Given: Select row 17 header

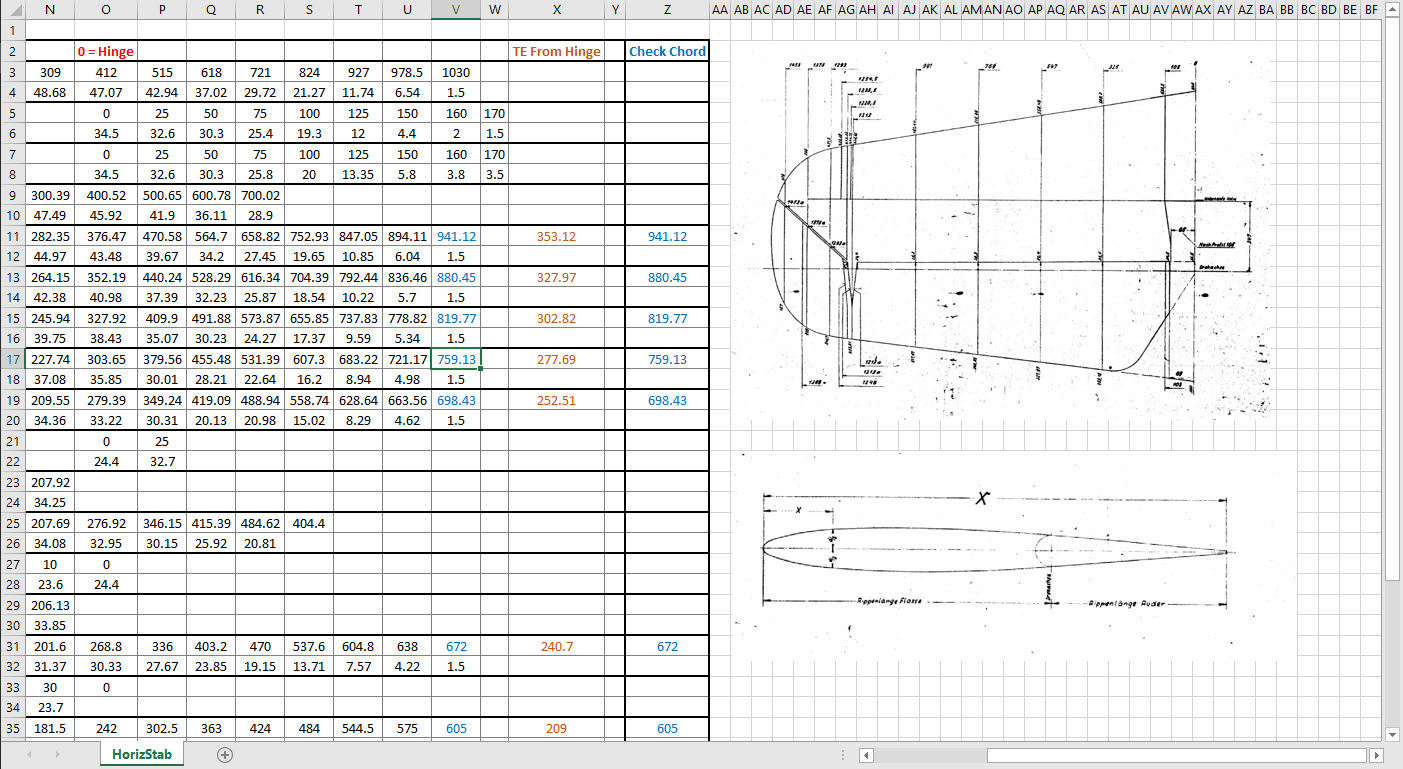Looking at the screenshot, I should (x=11, y=359).
